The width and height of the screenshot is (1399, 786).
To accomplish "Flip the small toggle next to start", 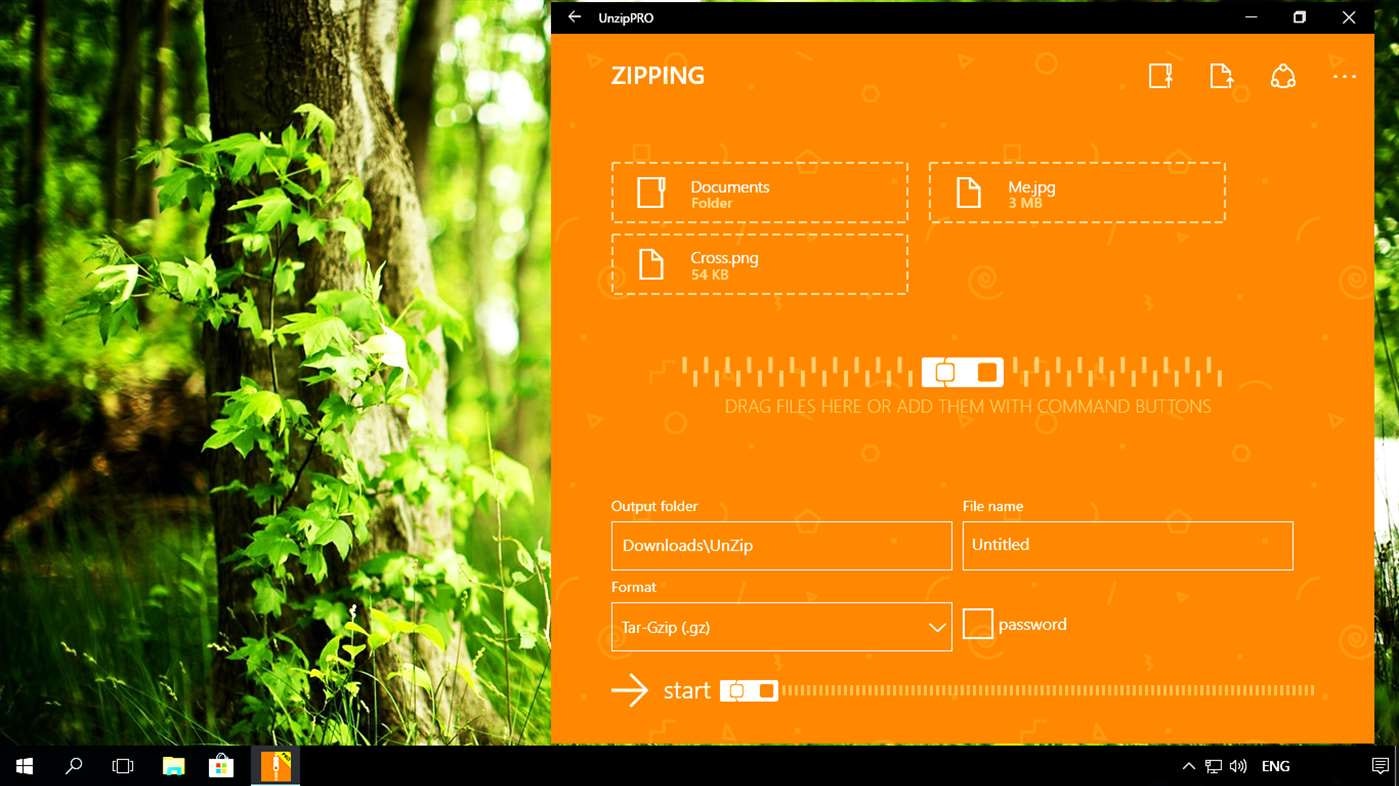I will coord(749,690).
